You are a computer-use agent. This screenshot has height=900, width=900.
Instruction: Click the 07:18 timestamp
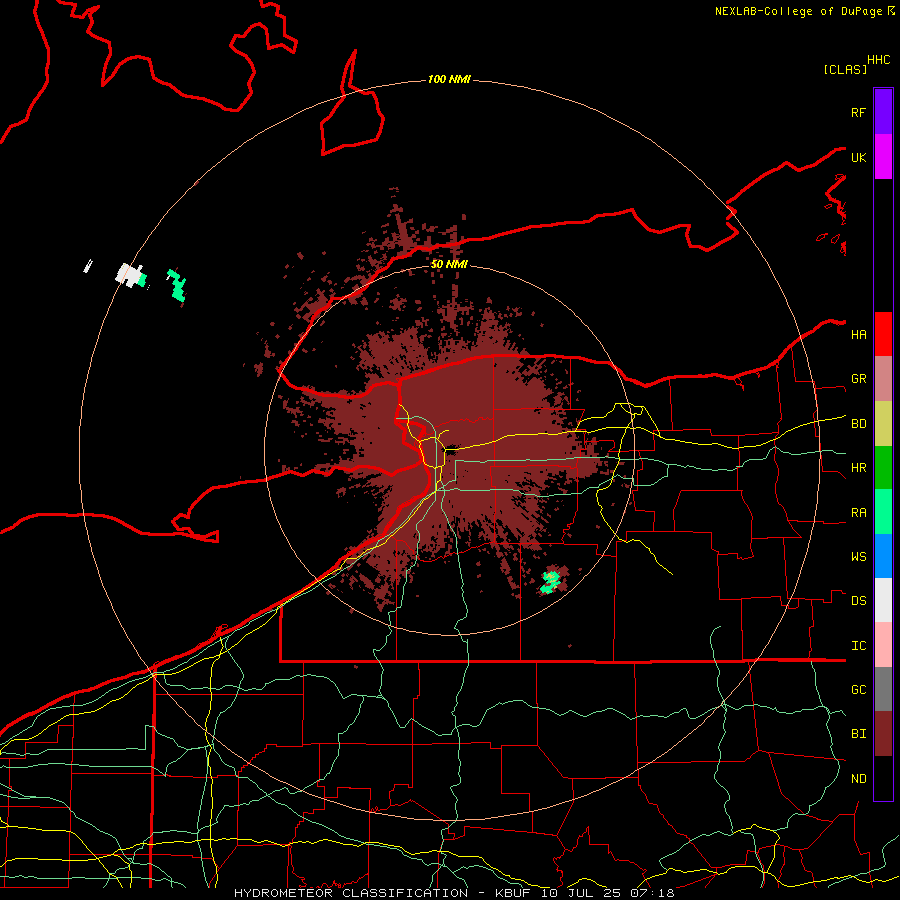click(652, 893)
